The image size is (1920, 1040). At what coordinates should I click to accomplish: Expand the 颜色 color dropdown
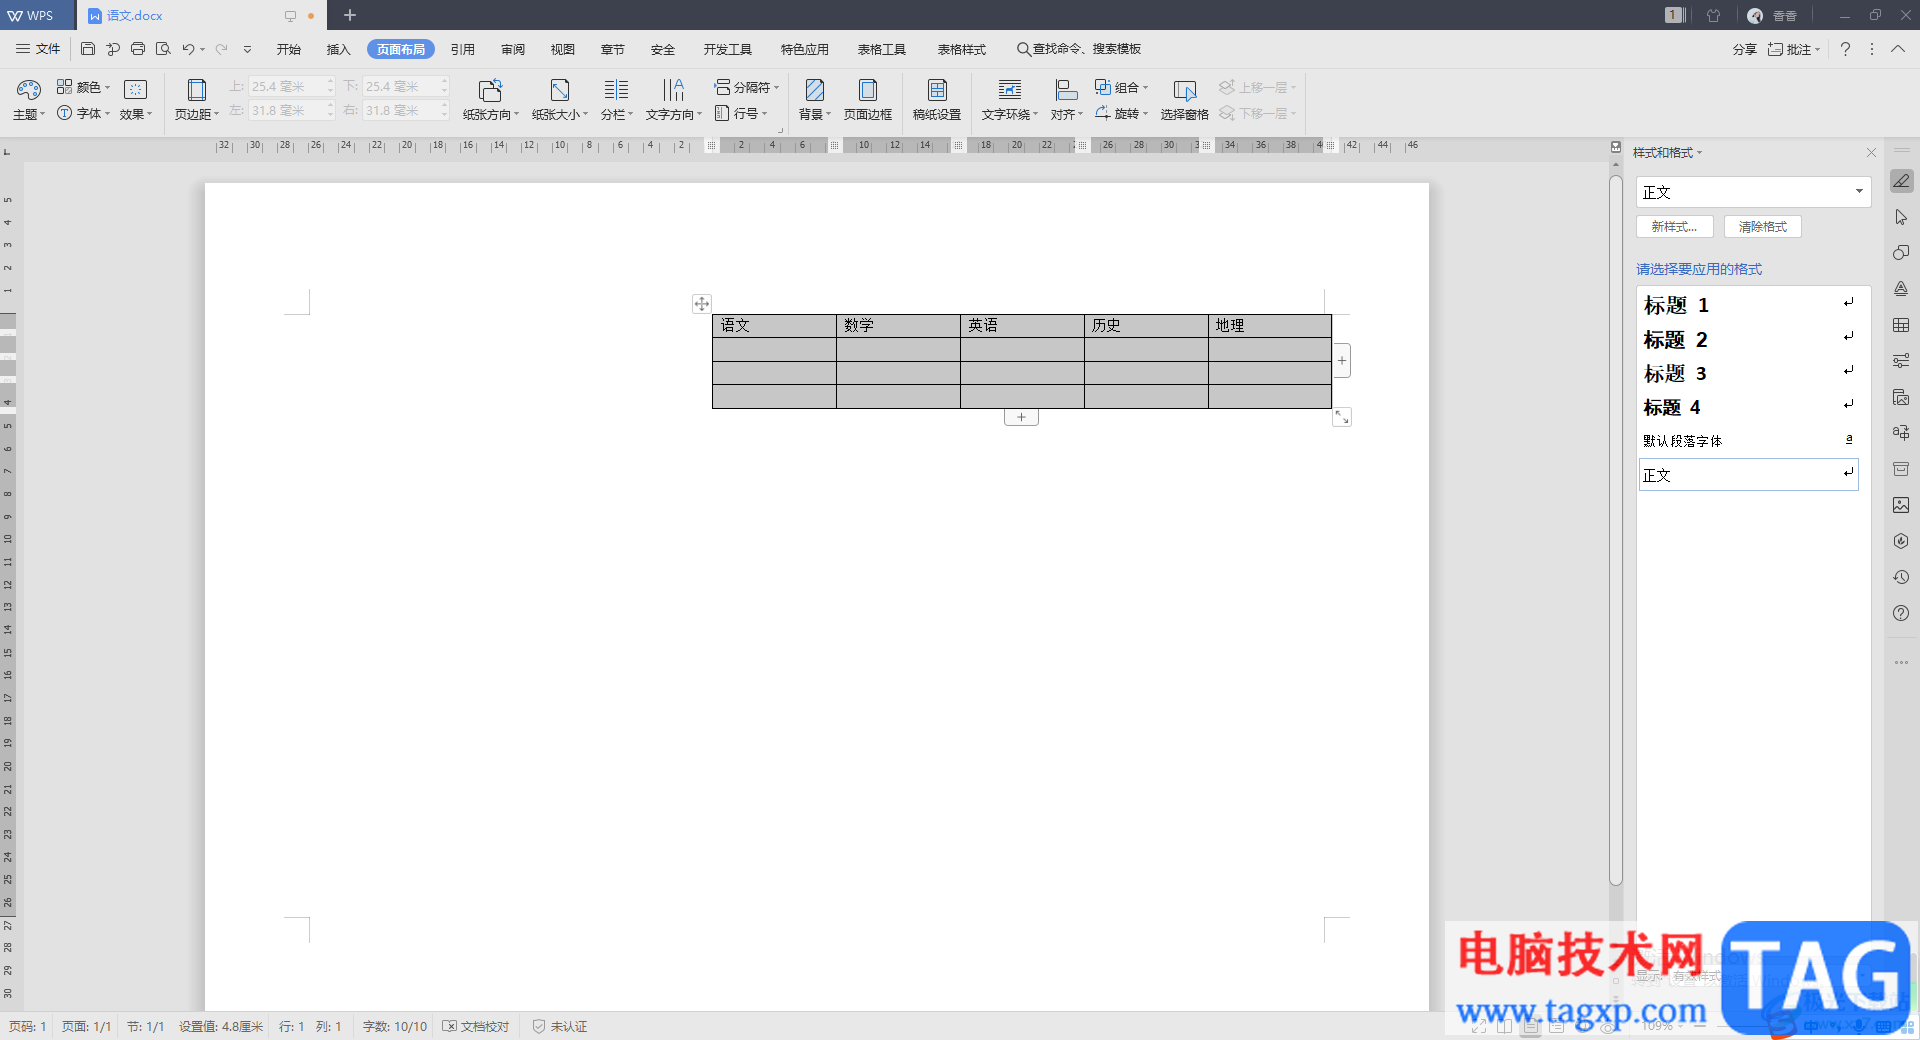(x=107, y=88)
